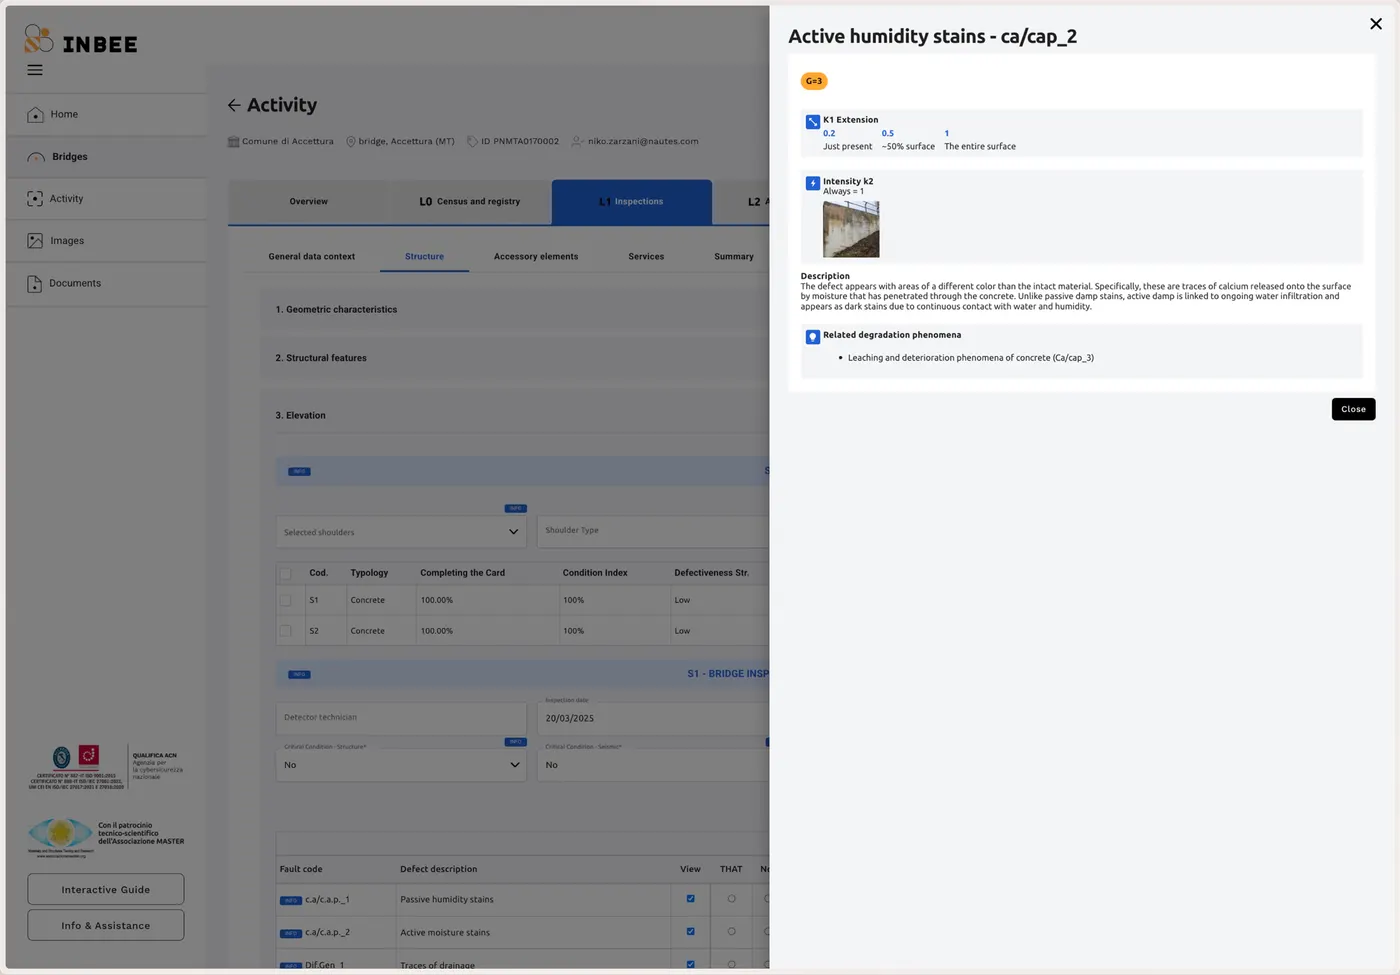Open the hamburger menu under INBEE logo

point(35,70)
